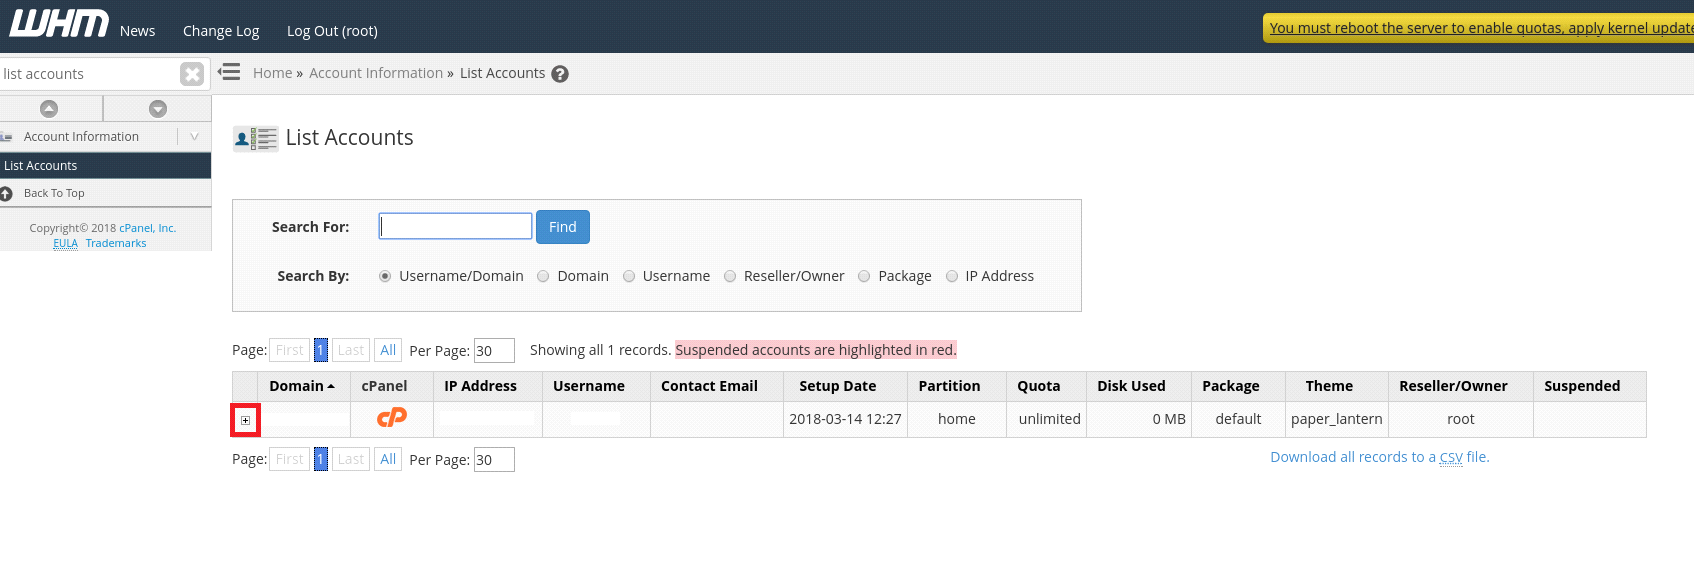Select the Package search option
The height and width of the screenshot is (573, 1694).
point(864,276)
